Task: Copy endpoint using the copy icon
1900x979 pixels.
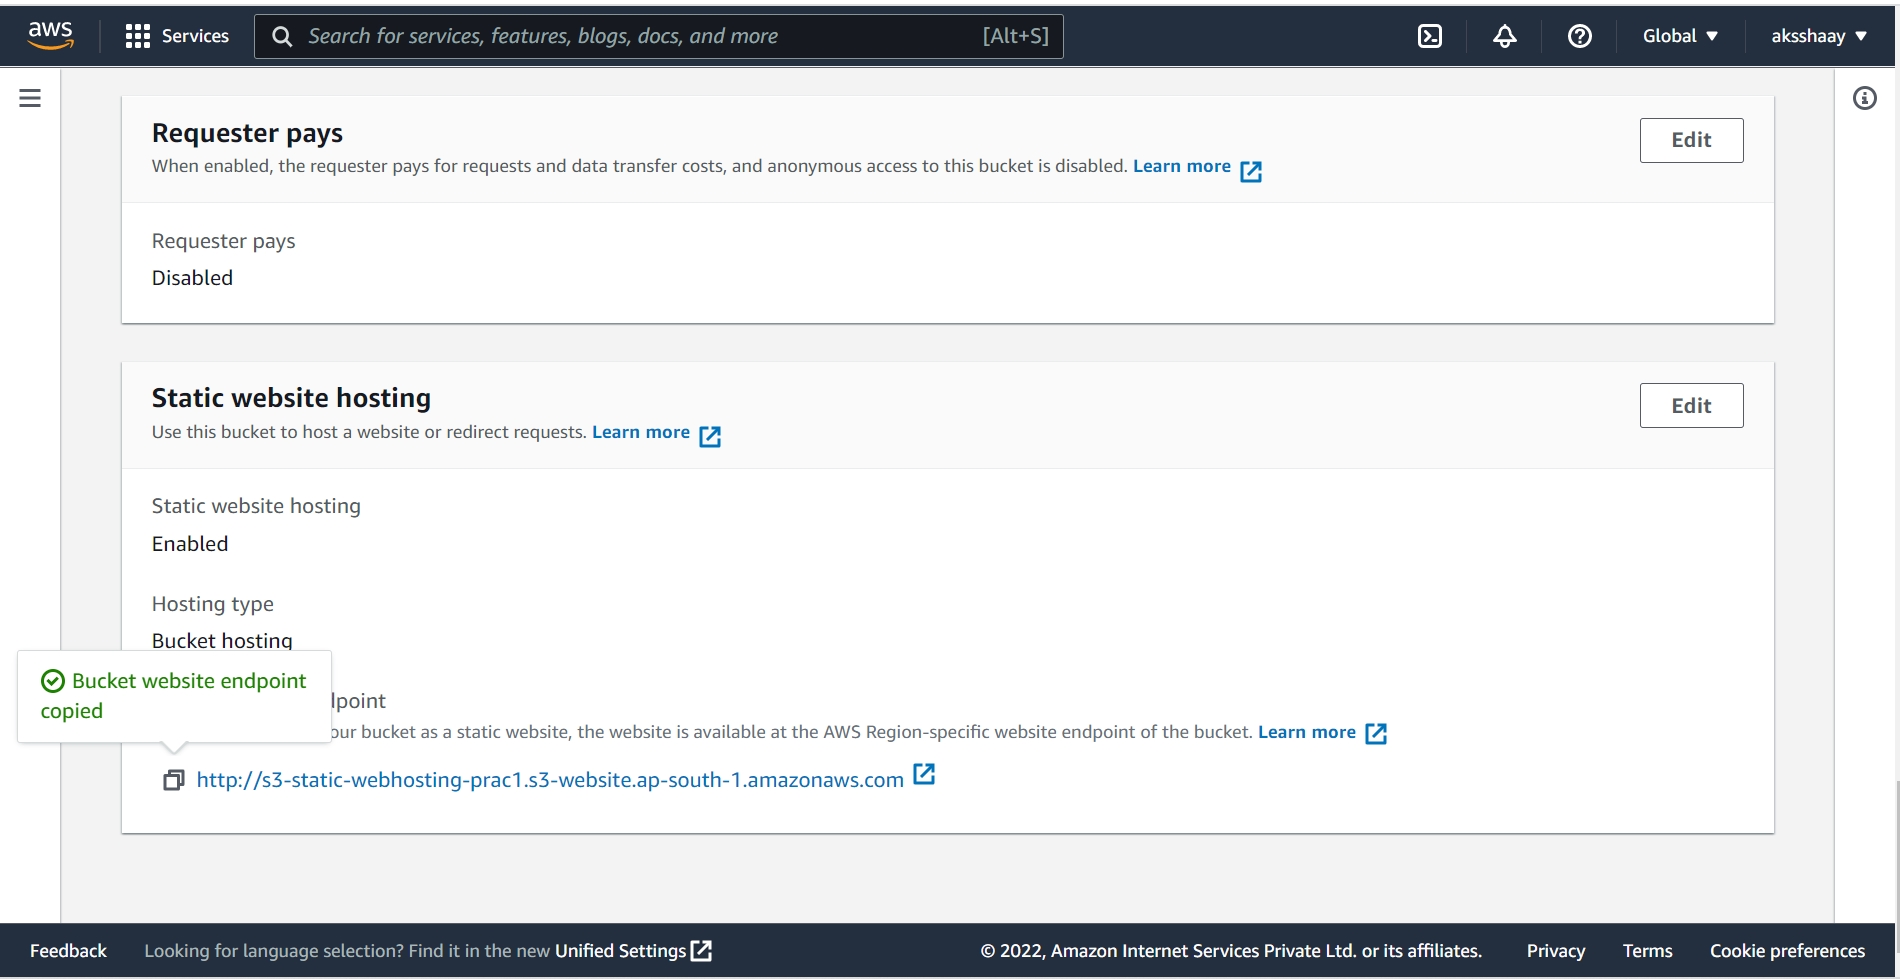Action: pos(174,779)
